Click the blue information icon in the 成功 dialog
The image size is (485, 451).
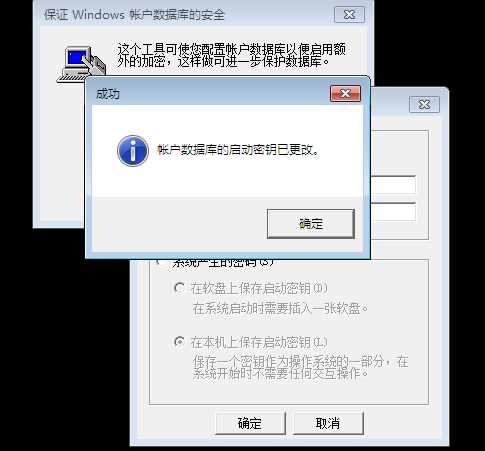click(x=133, y=151)
